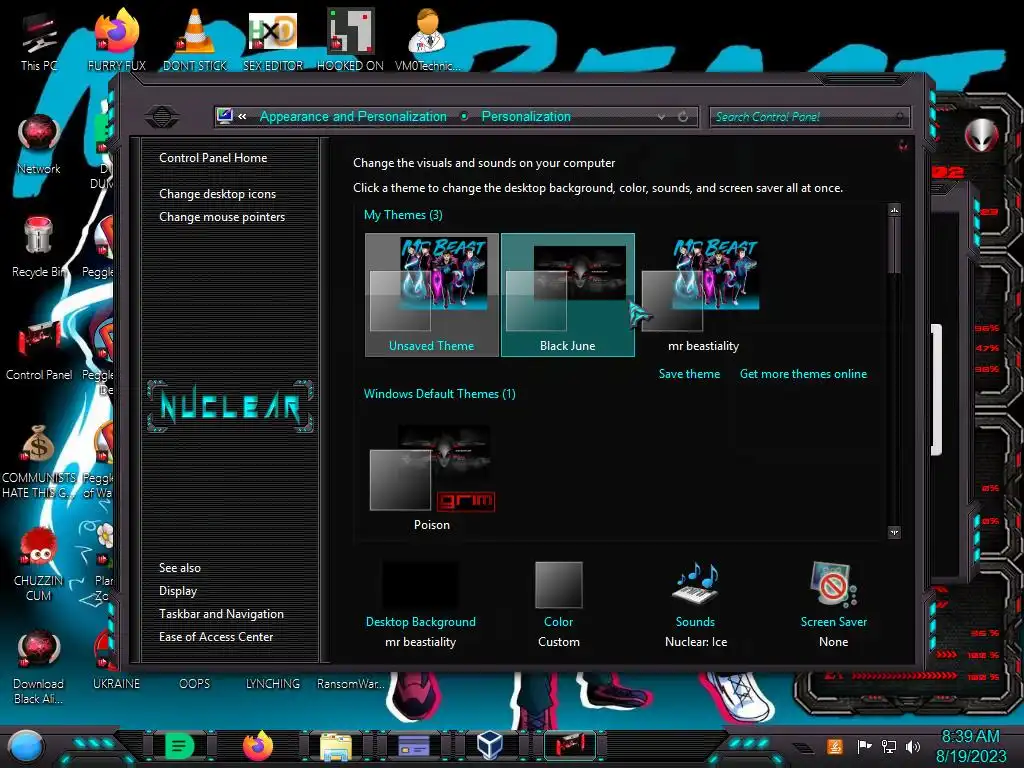
Task: Open the Recycle Bin desktop icon
Action: [x=39, y=247]
